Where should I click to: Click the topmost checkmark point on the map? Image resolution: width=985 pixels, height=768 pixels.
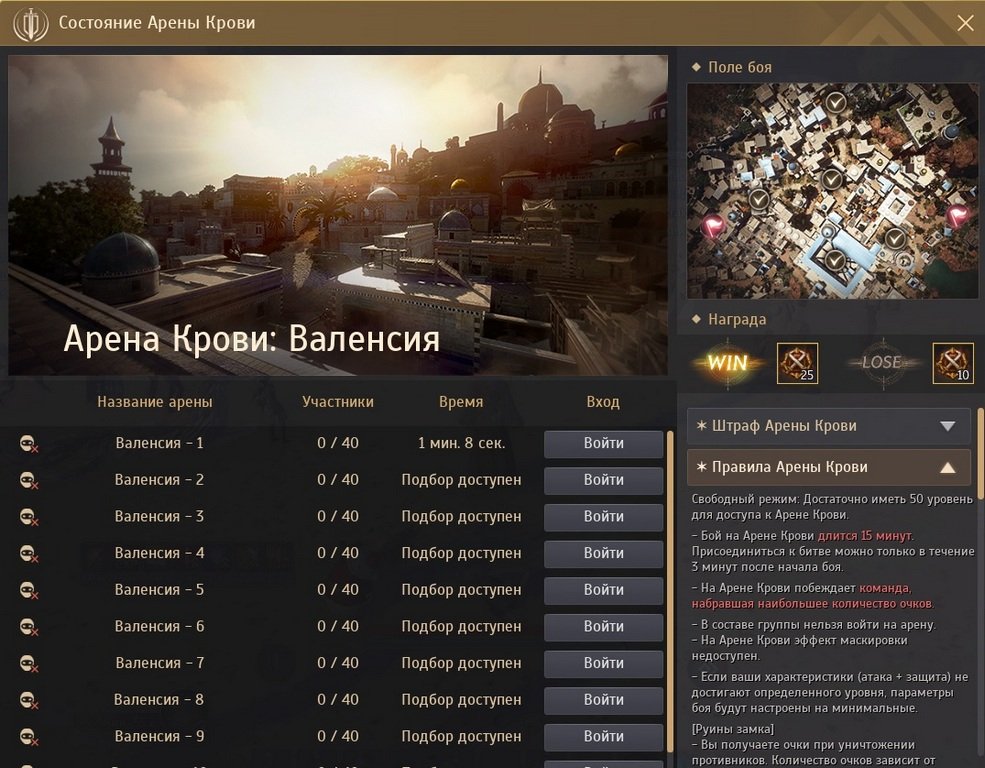tap(835, 102)
